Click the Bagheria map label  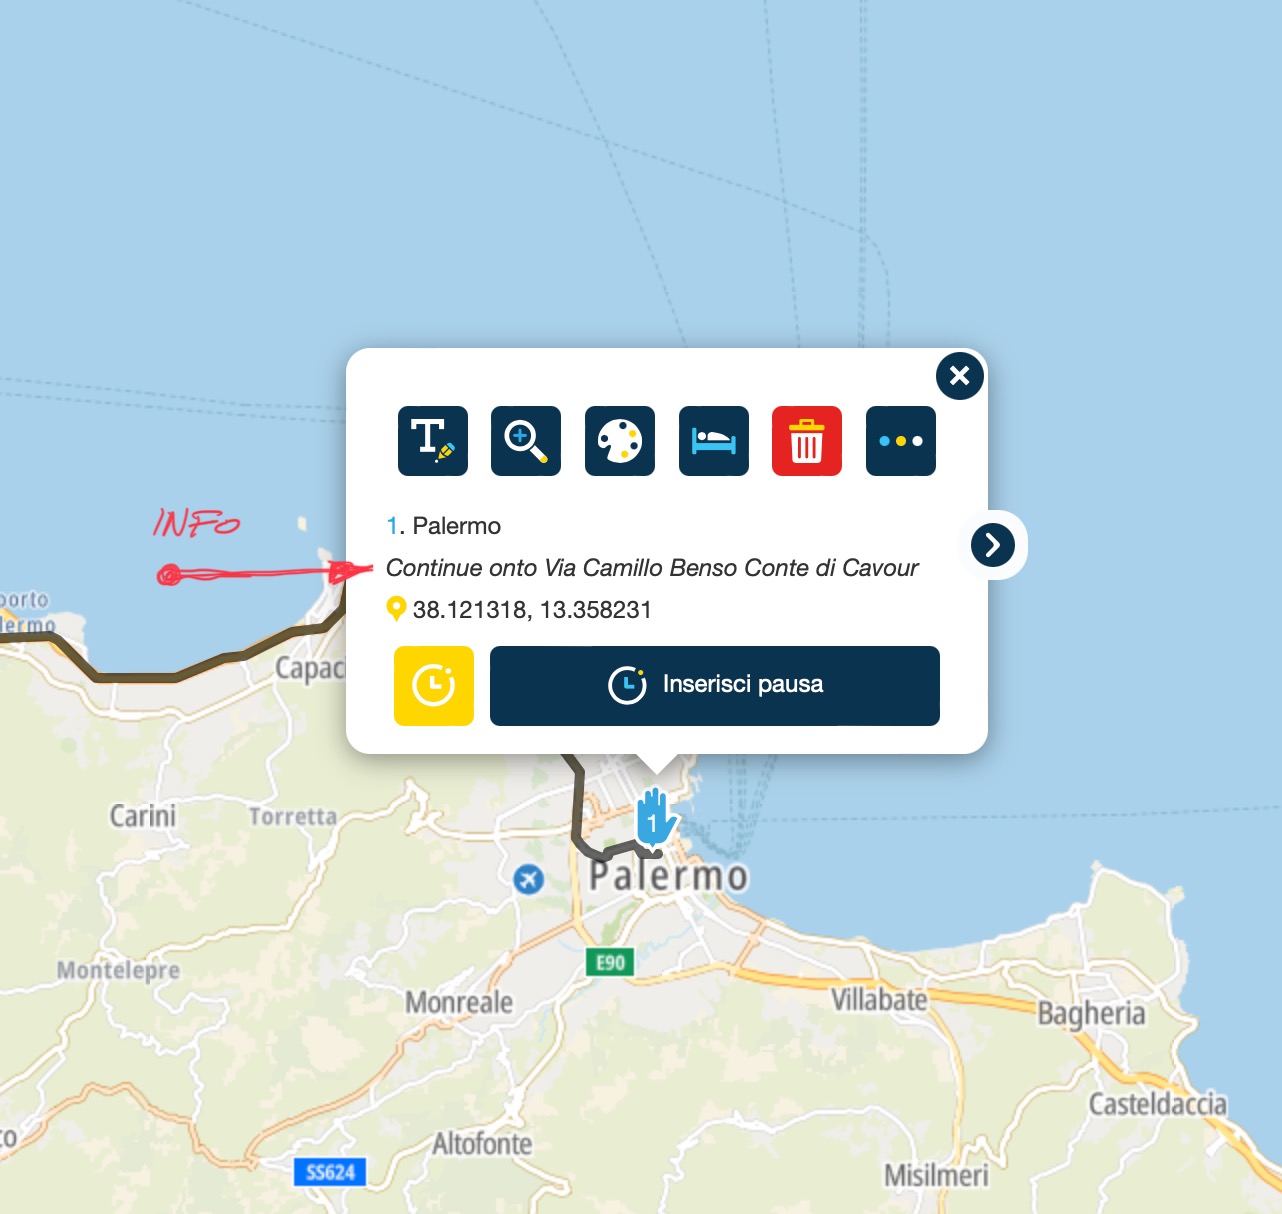(x=1091, y=1014)
